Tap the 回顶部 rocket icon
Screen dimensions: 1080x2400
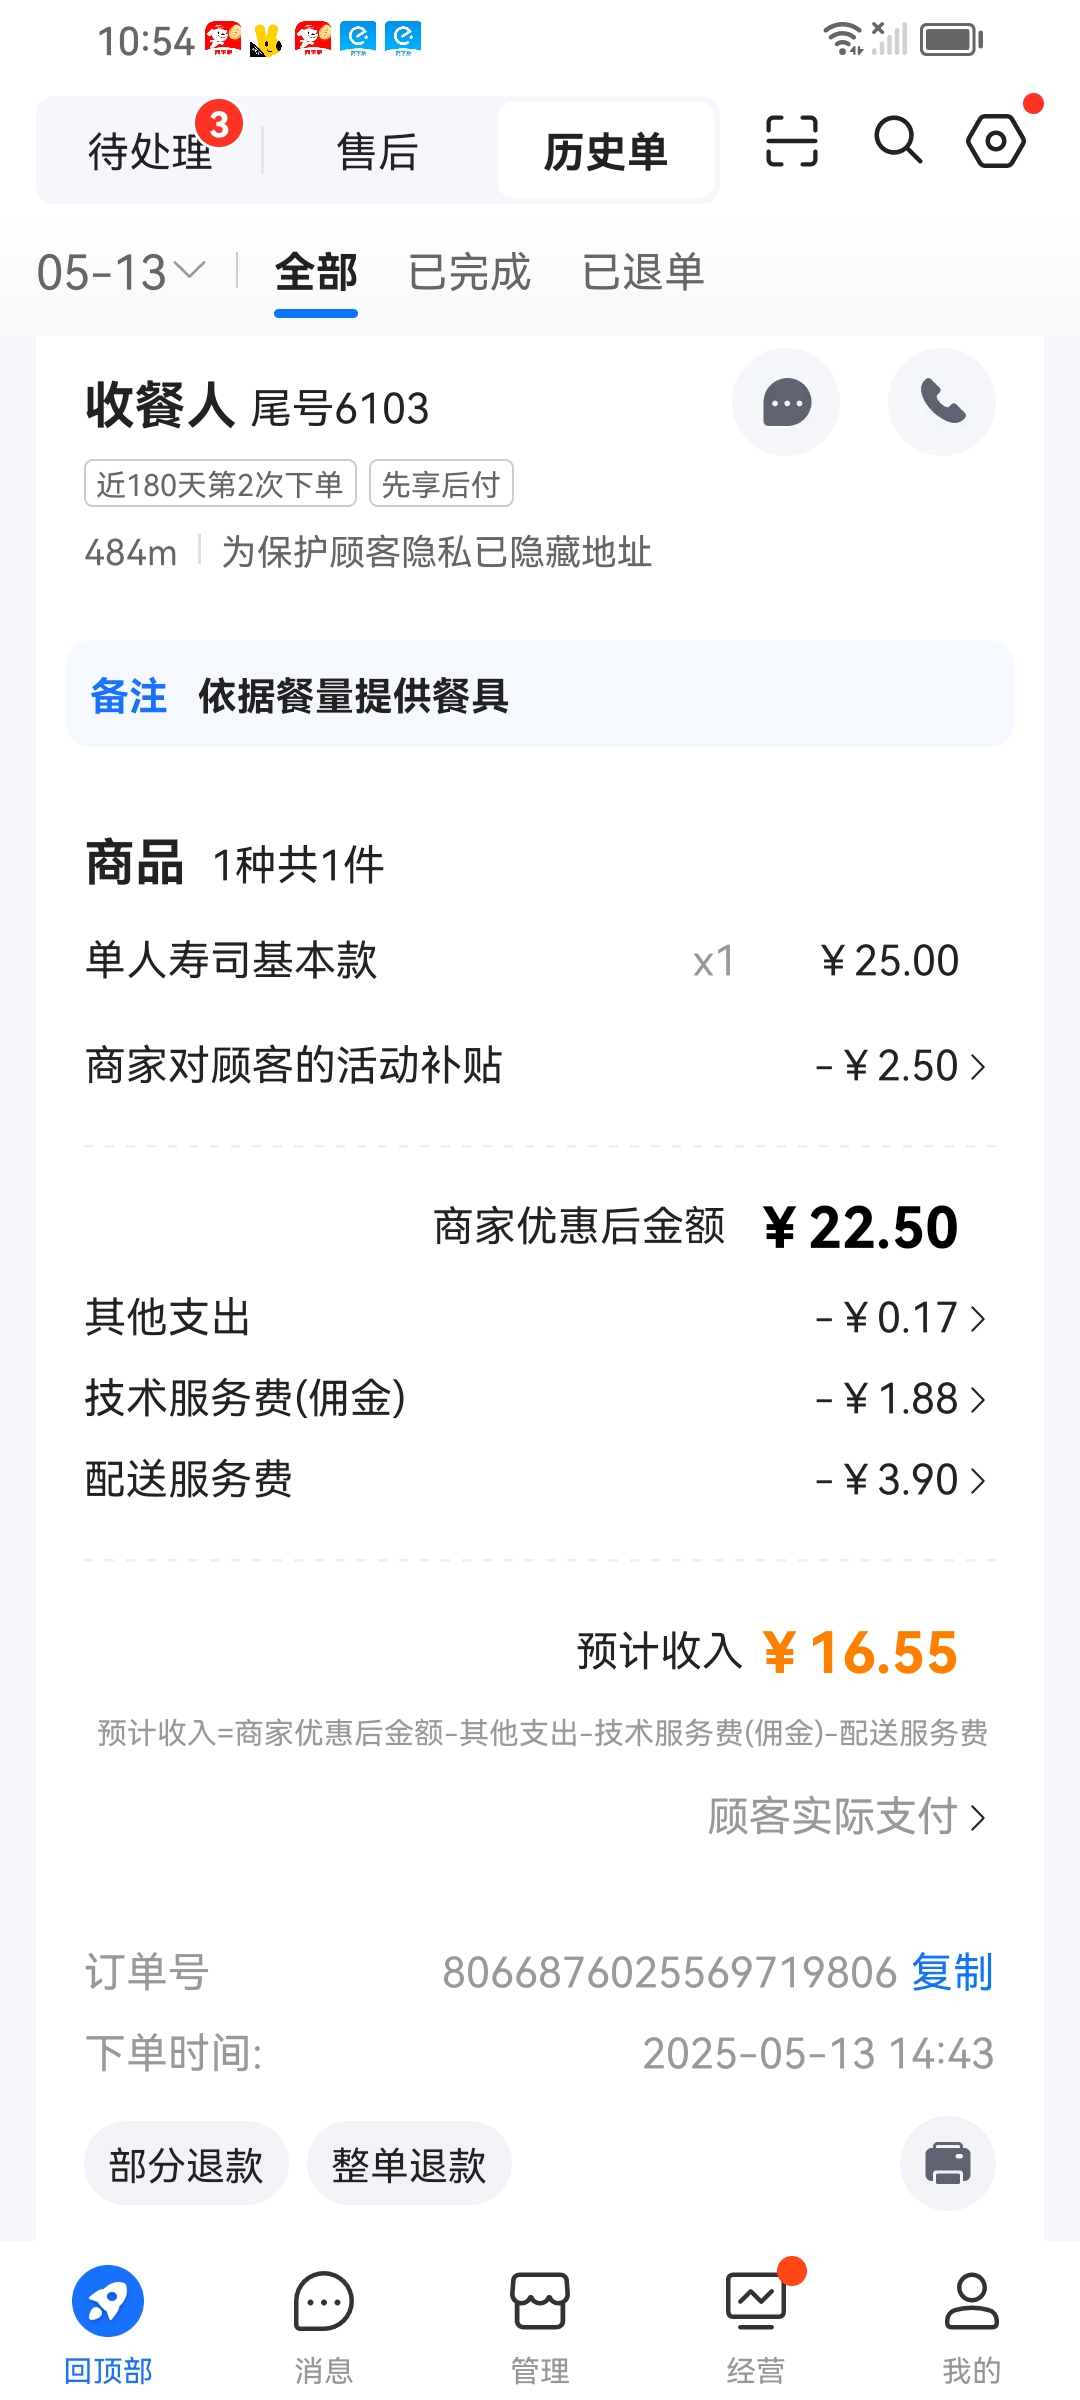[108, 2300]
